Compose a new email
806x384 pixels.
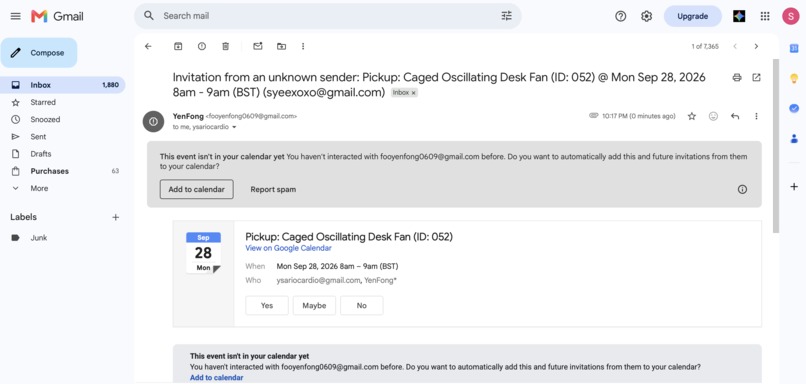(39, 52)
